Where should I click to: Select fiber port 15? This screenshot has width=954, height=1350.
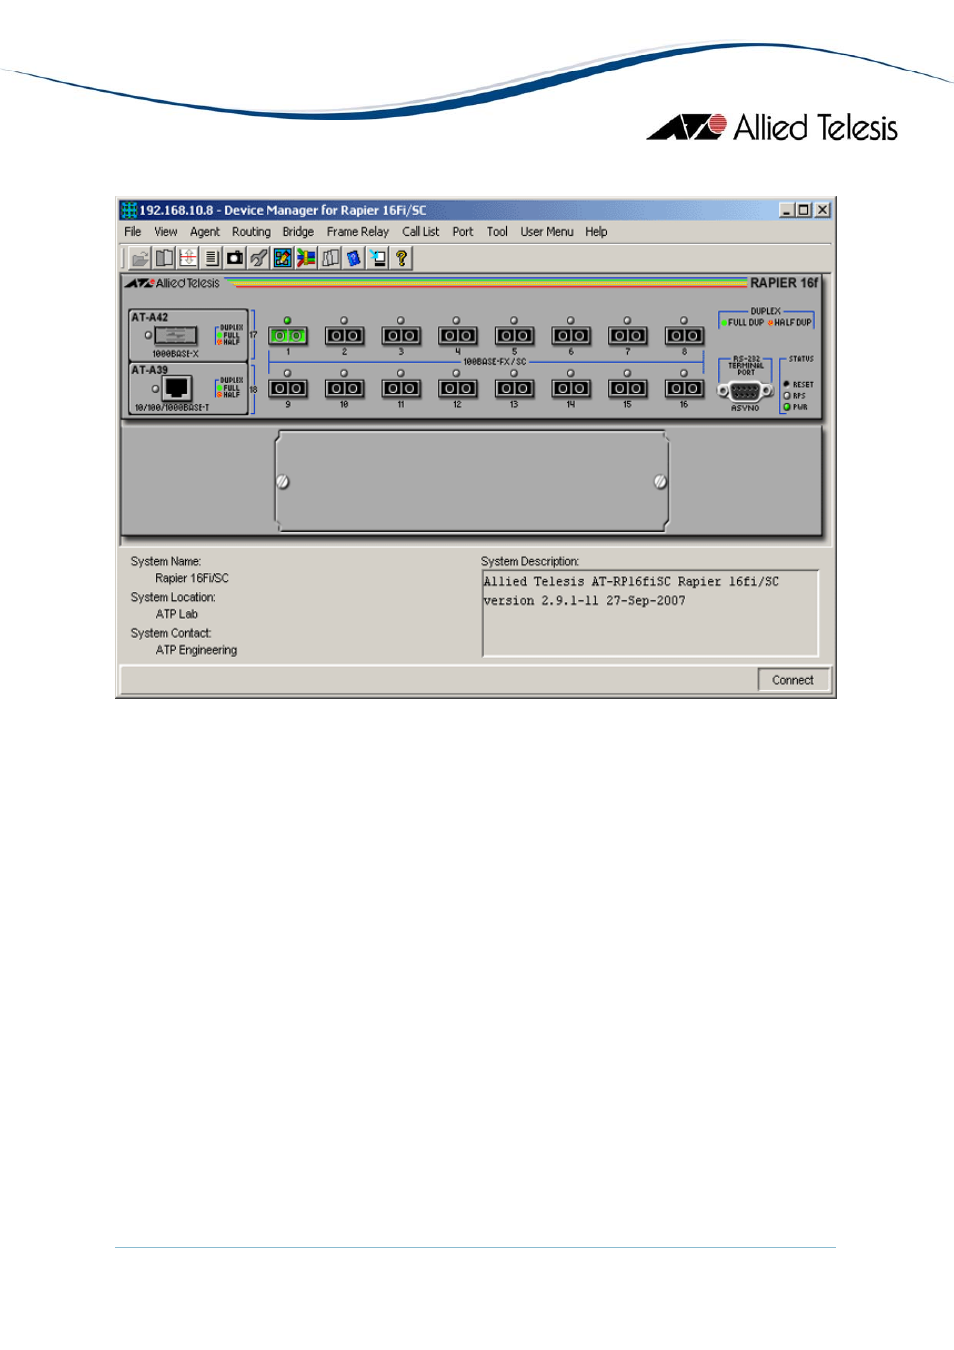pos(627,388)
